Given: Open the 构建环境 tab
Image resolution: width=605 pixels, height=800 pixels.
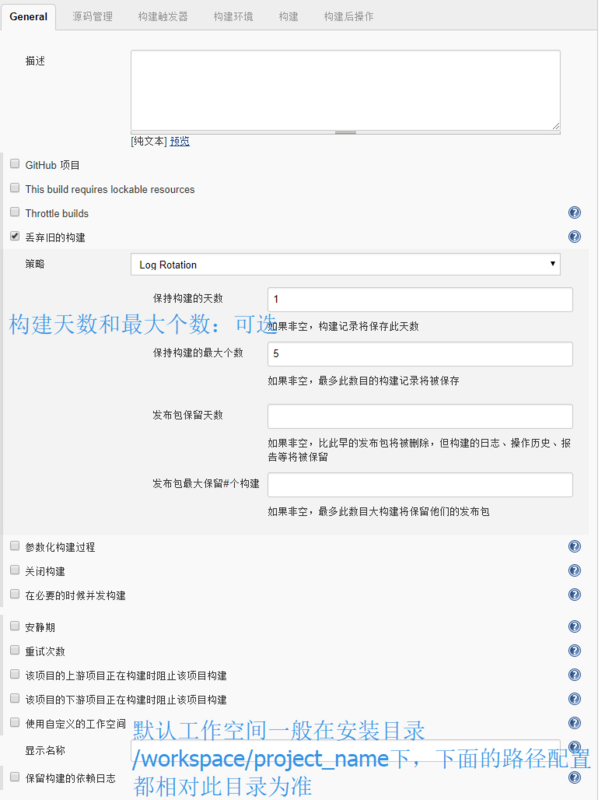Looking at the screenshot, I should [x=233, y=16].
